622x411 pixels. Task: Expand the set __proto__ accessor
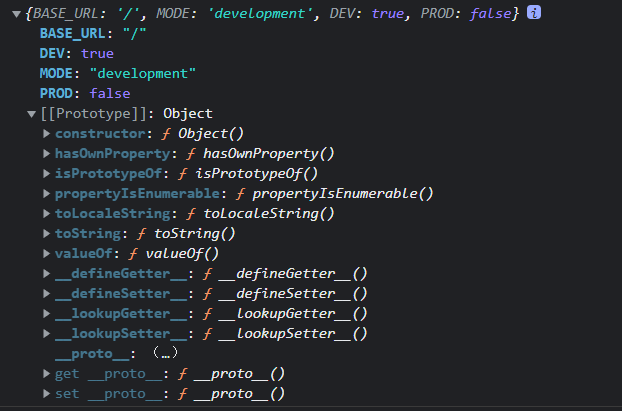point(47,394)
